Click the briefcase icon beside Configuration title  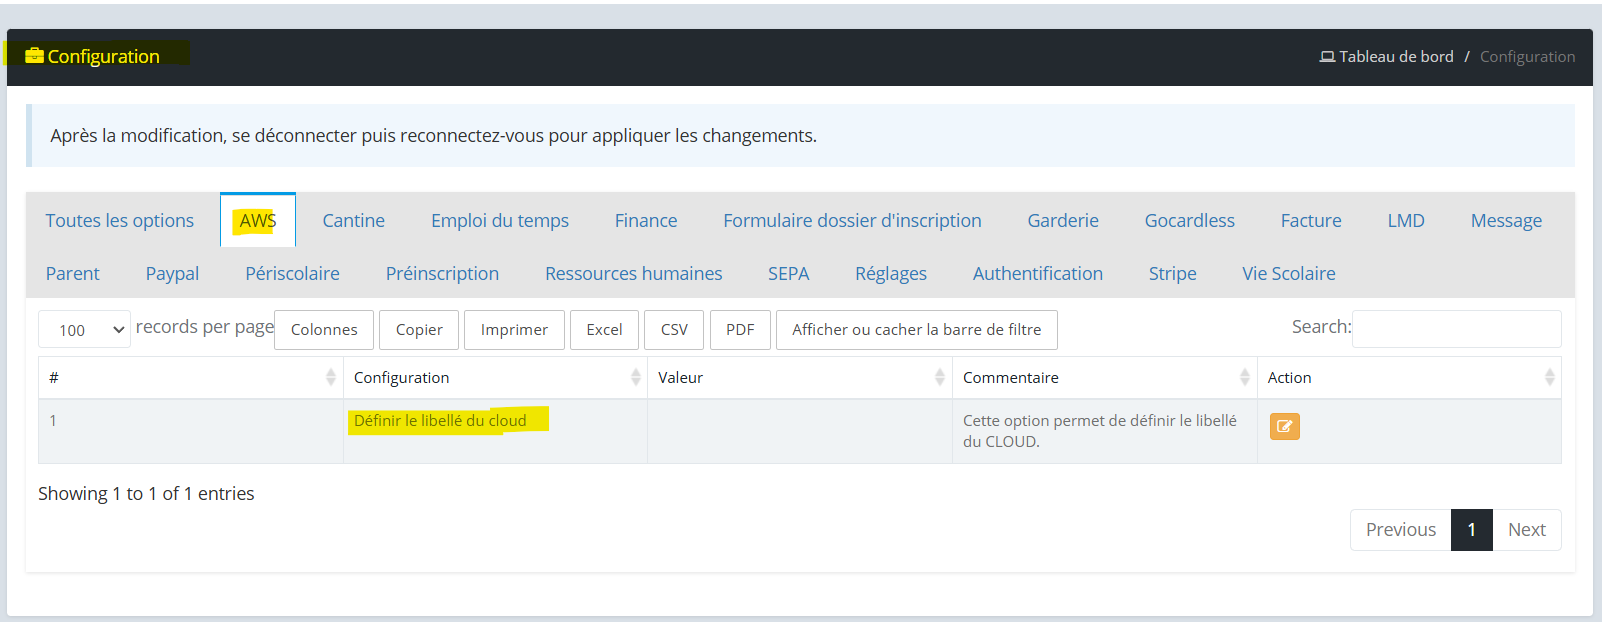pos(34,56)
